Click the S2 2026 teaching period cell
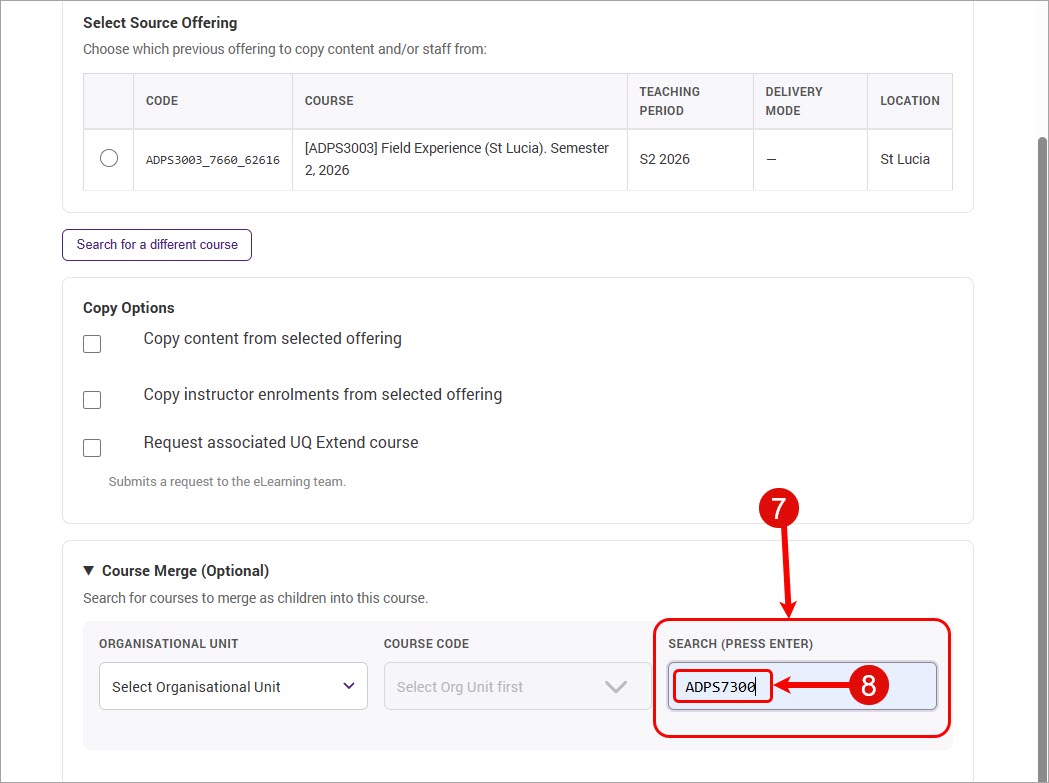This screenshot has width=1049, height=783. click(x=690, y=160)
